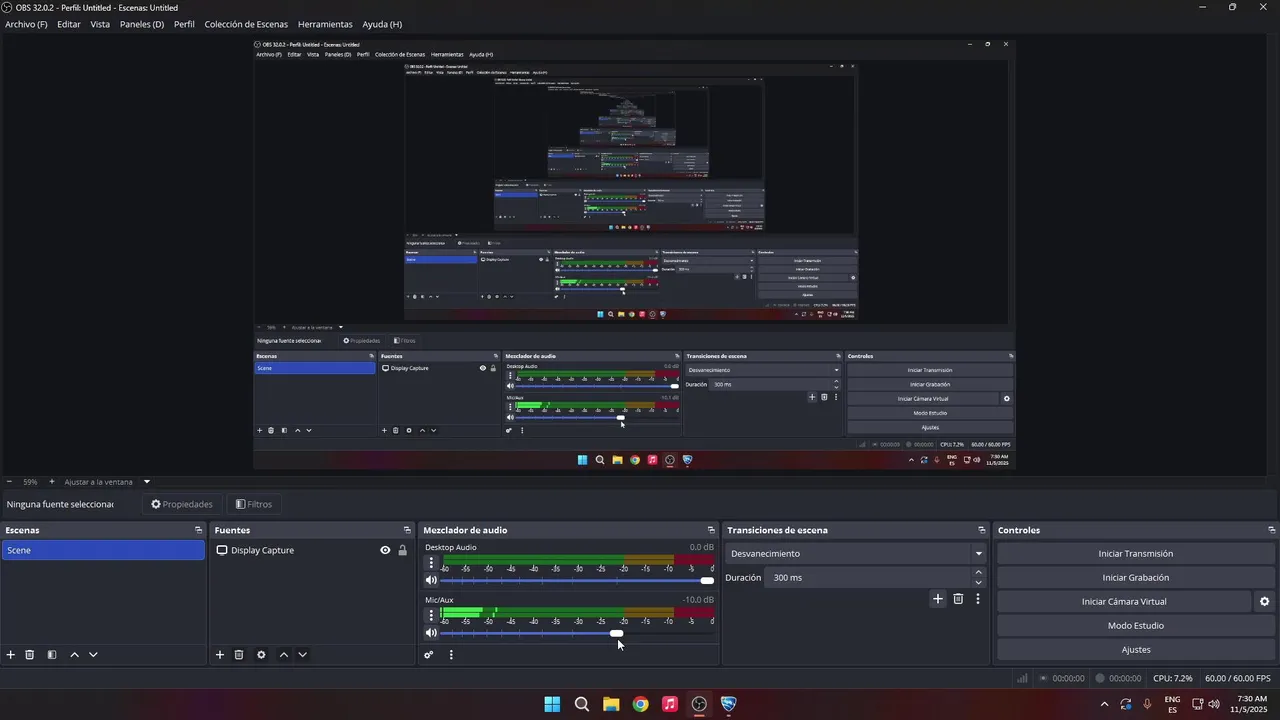The width and height of the screenshot is (1280, 720).
Task: Open Desktop Audio three-dot options
Action: [432, 563]
